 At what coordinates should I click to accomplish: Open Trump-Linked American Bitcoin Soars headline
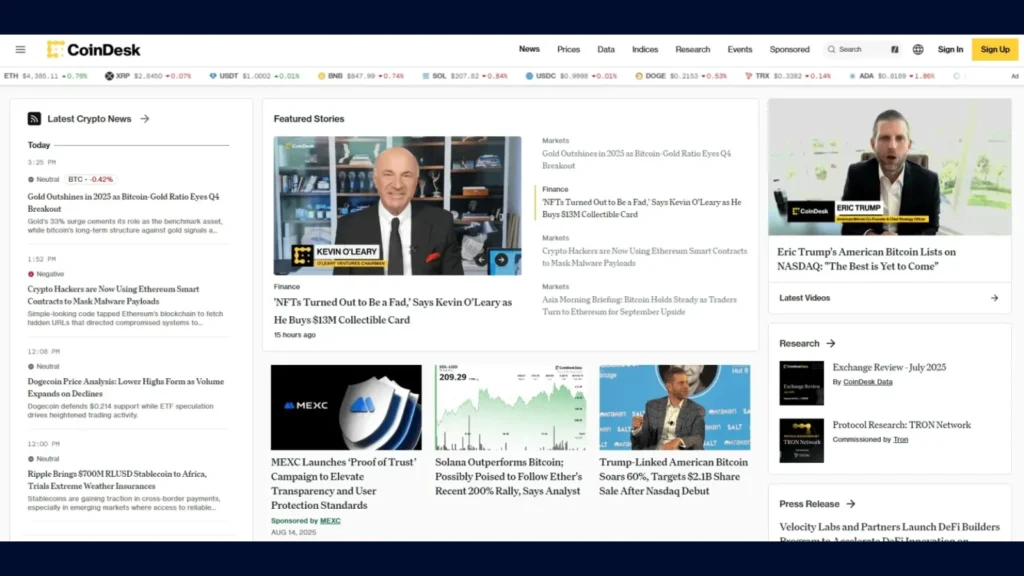coord(673,477)
